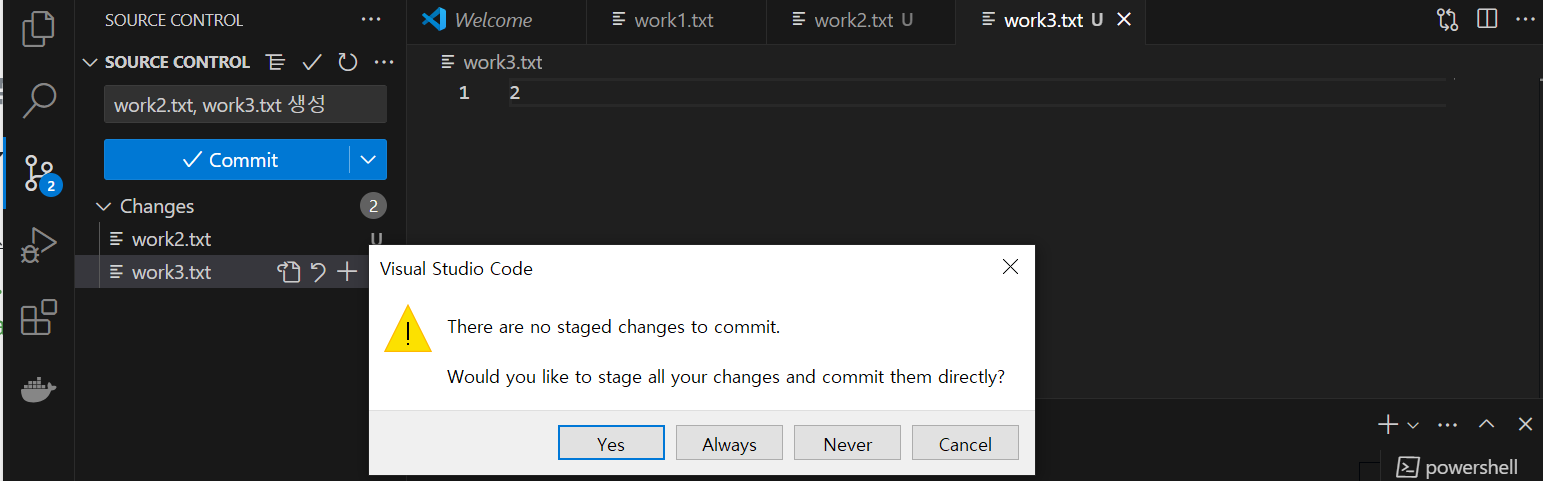The image size is (1543, 481).
Task: Open the Extensions view icon
Action: [38, 317]
